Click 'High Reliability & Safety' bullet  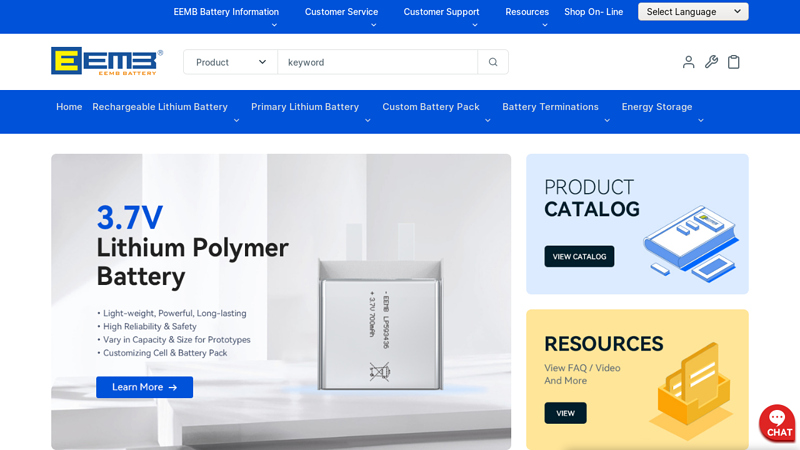pyautogui.click(x=147, y=327)
